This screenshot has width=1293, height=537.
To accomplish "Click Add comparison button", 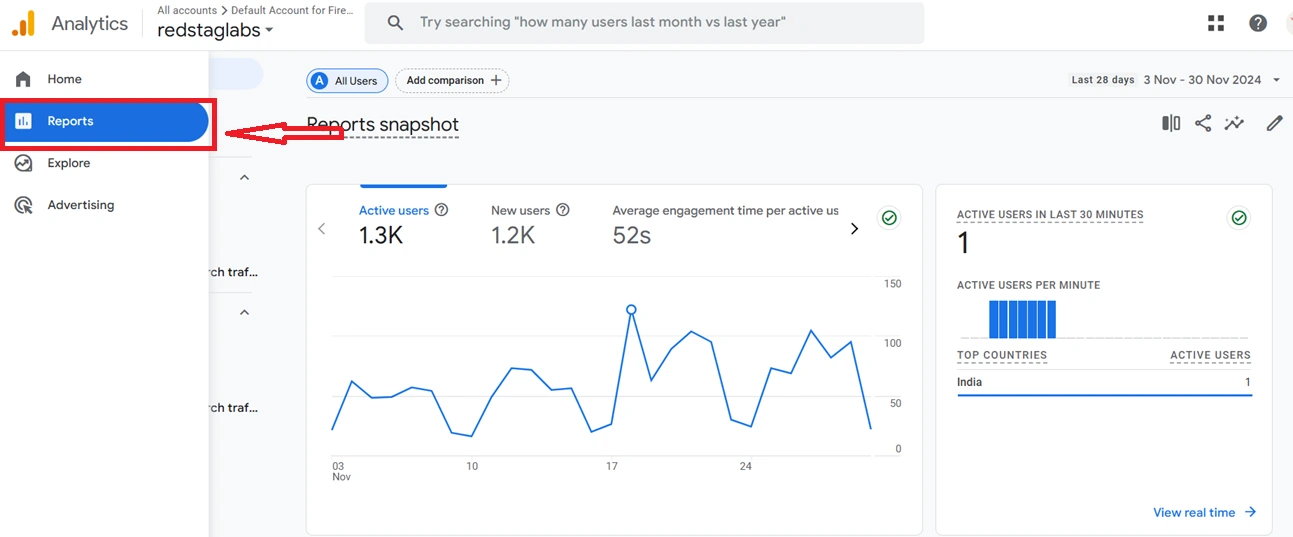I will (453, 81).
